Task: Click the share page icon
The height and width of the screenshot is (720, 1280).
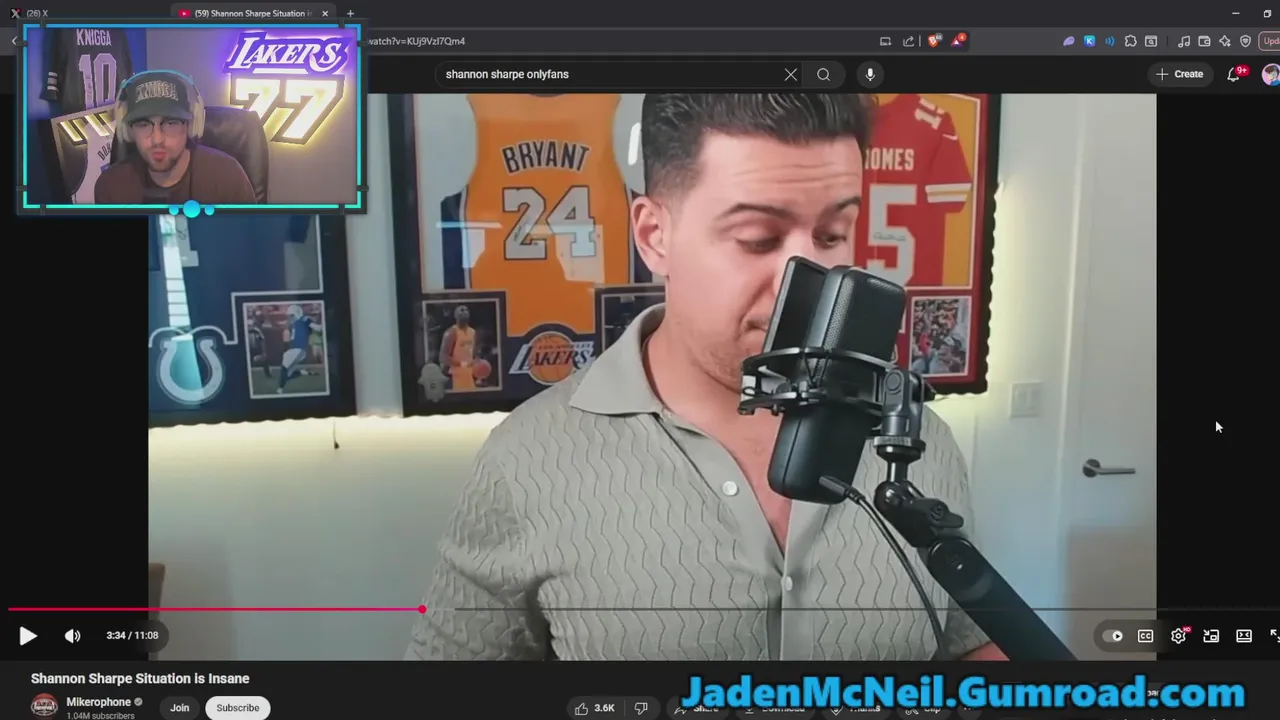Action: [908, 41]
